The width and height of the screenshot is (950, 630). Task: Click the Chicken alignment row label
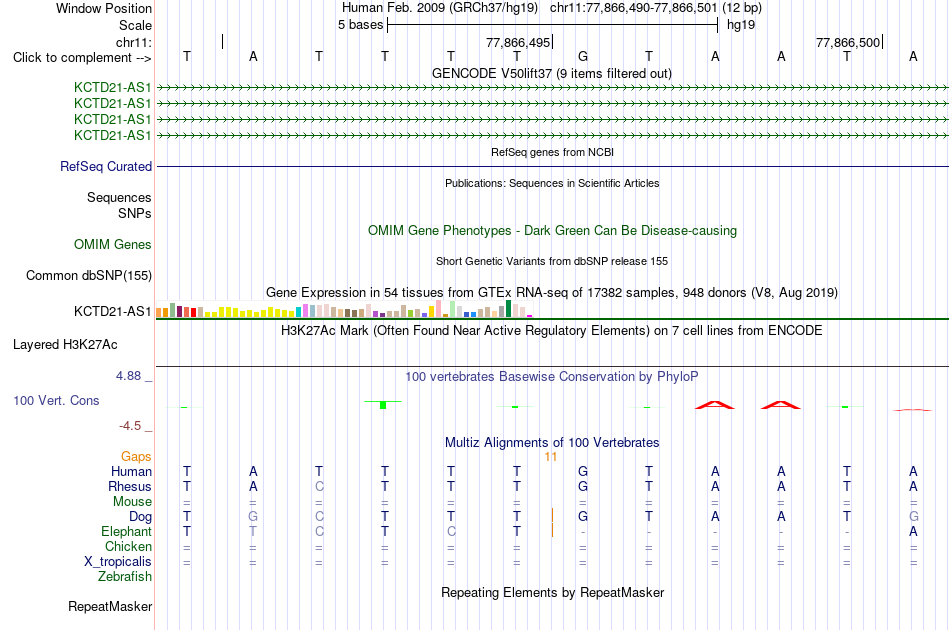128,546
